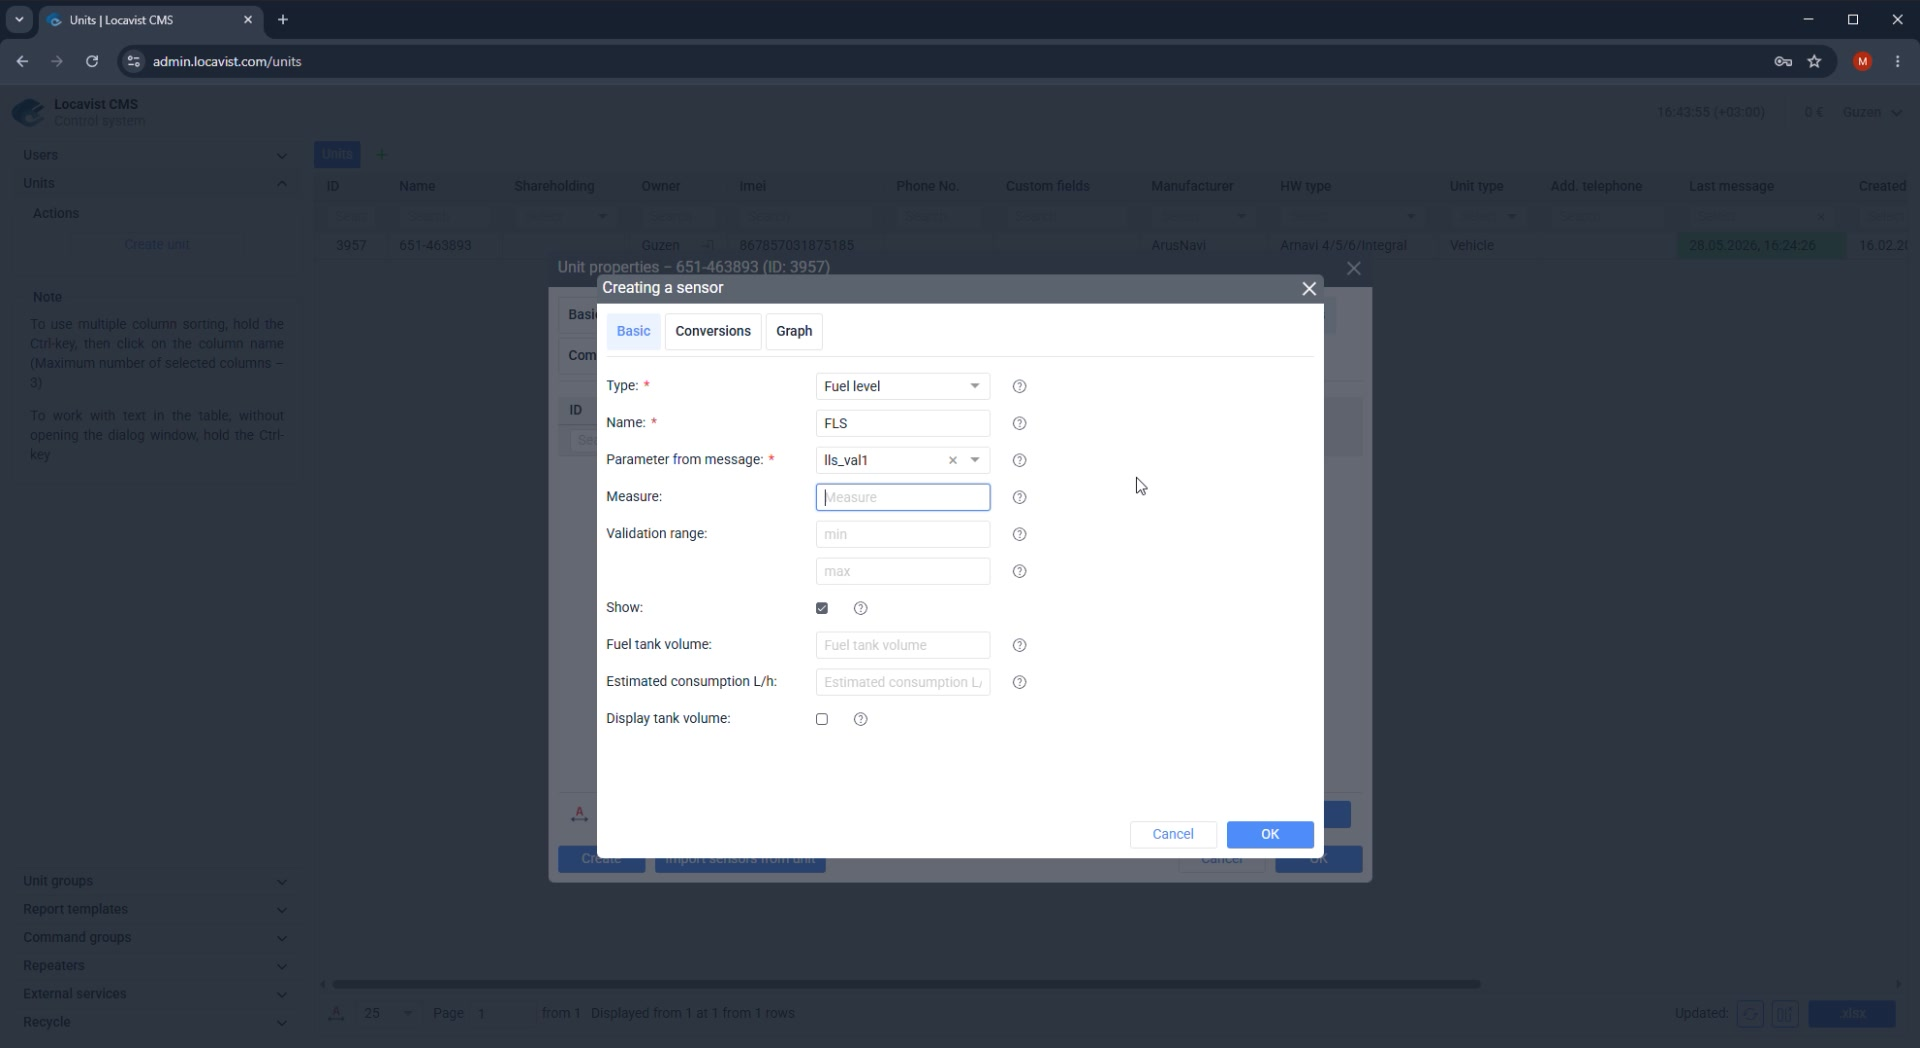Viewport: 1920px width, 1048px height.
Task: Click the Page number field
Action: (x=502, y=1014)
